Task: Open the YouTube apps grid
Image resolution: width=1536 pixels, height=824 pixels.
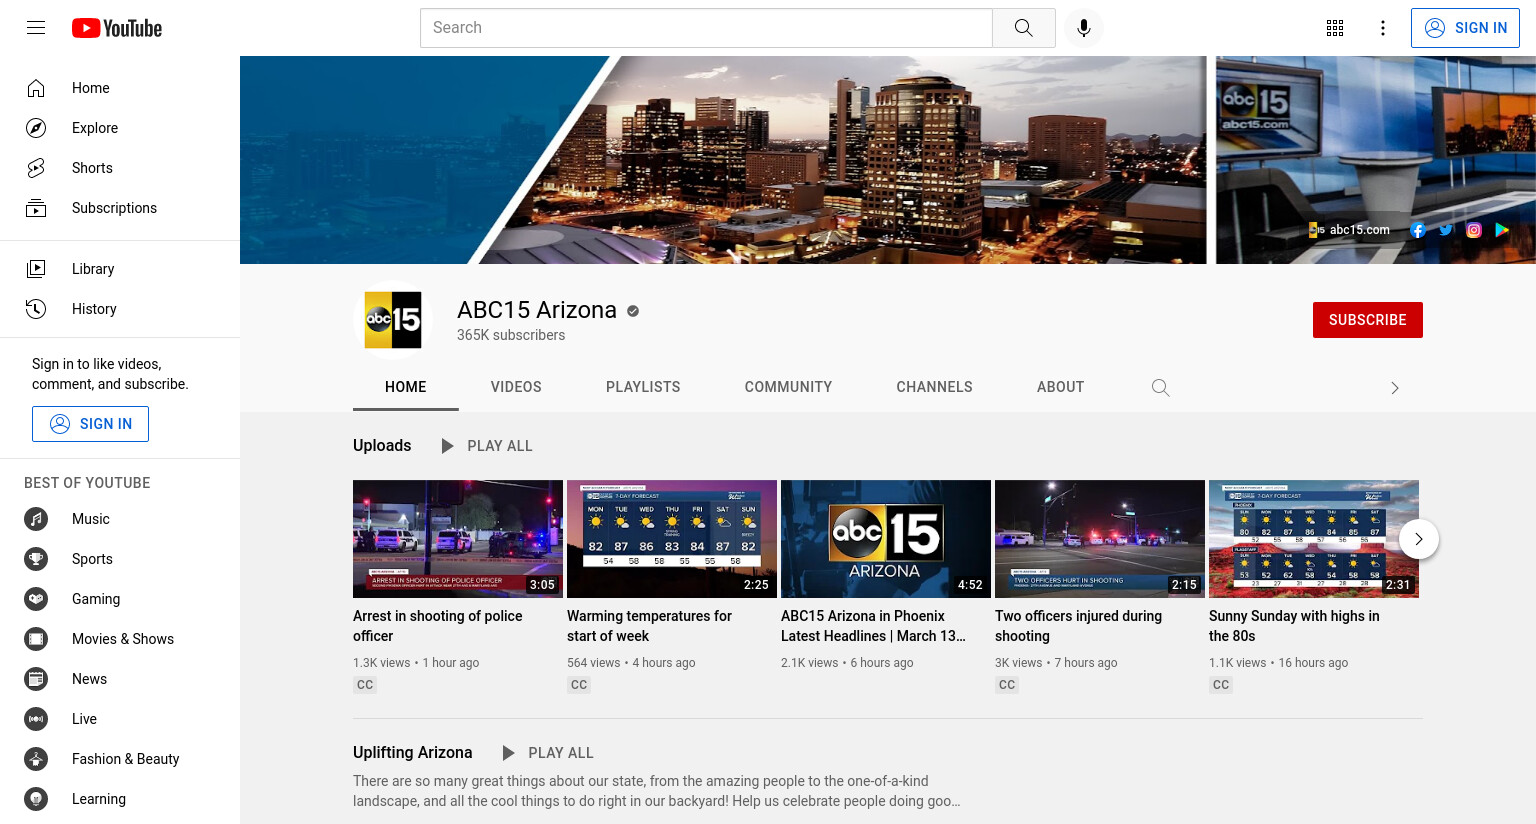Action: pyautogui.click(x=1335, y=28)
